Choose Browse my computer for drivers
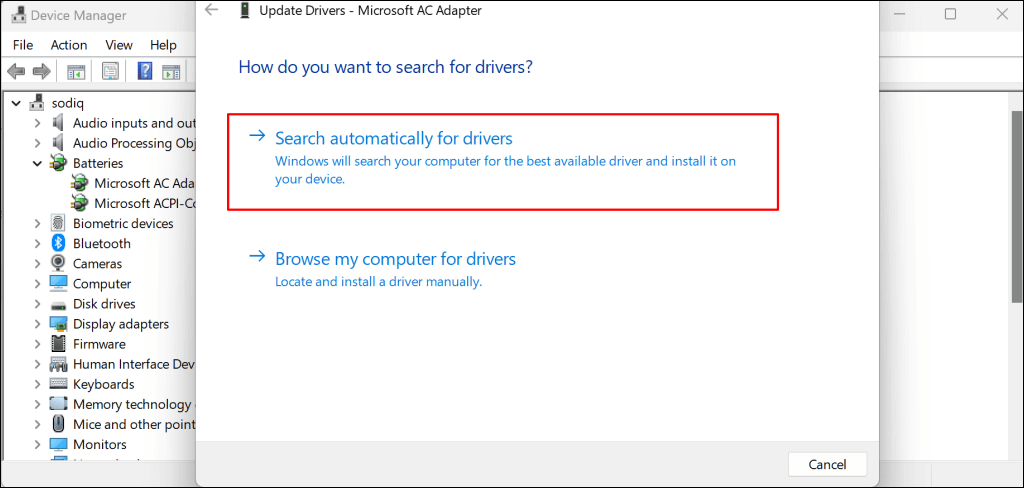This screenshot has height=488, width=1024. 395,259
